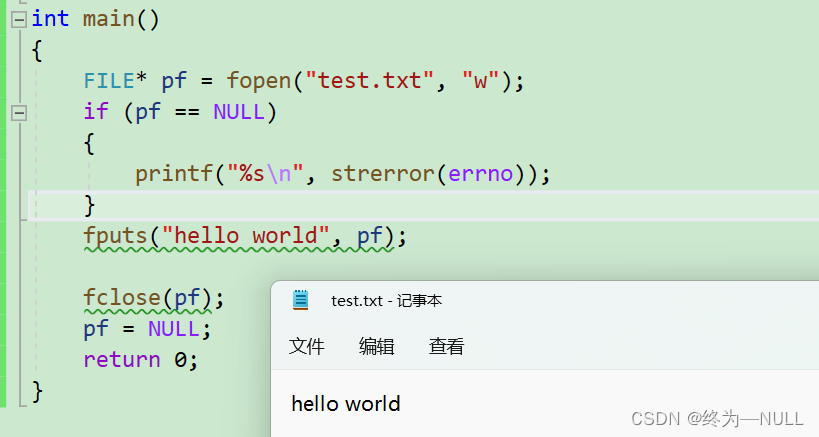This screenshot has height=437, width=819.
Task: Click the "test.txt" string literal in code
Action: tap(369, 81)
